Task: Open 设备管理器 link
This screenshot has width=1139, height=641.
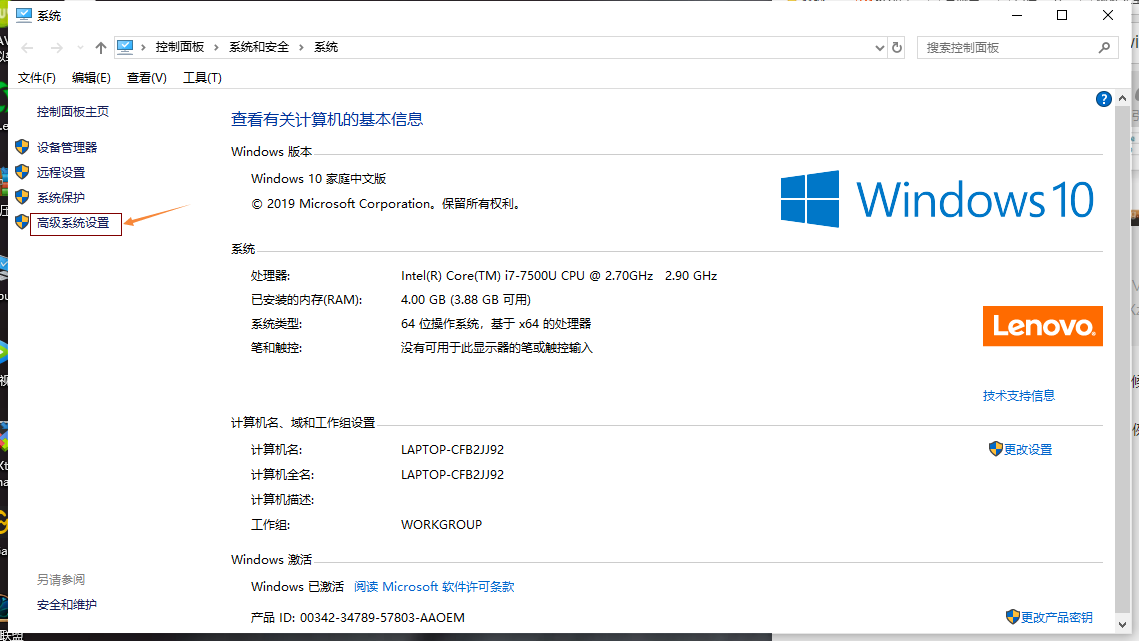Action: (67, 148)
